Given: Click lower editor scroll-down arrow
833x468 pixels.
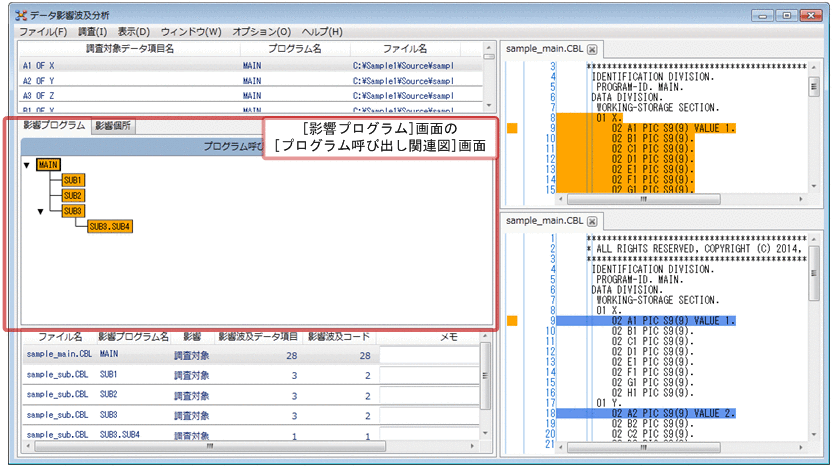Looking at the screenshot, I should point(814,435).
